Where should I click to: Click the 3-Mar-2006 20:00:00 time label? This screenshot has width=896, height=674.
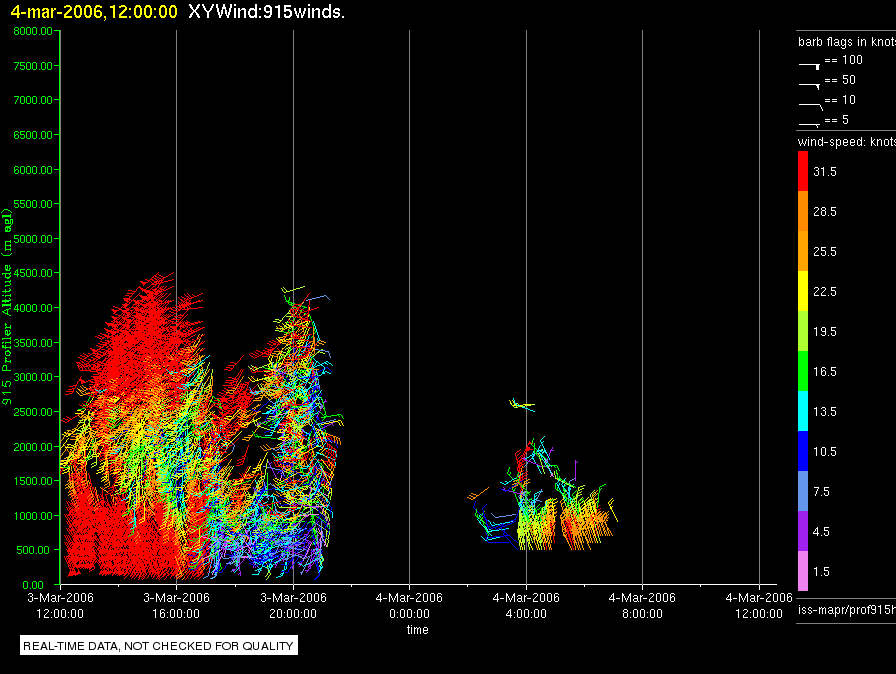click(x=293, y=605)
